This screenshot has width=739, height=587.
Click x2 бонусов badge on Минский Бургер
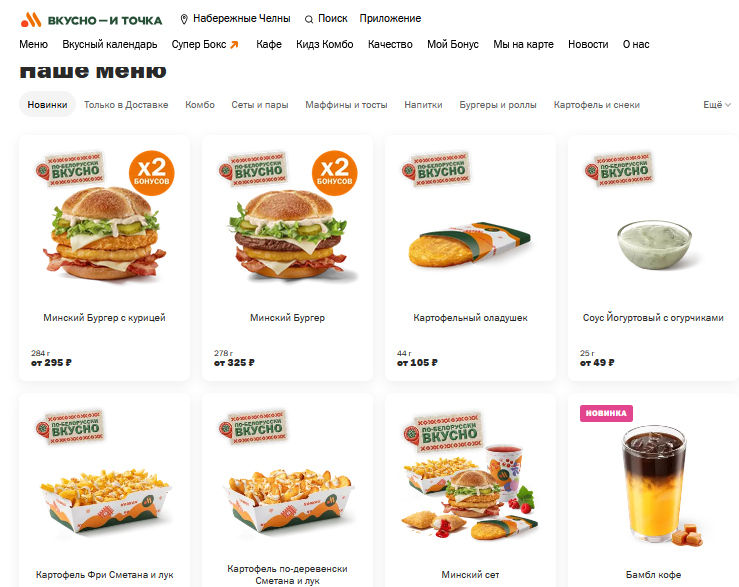point(335,173)
